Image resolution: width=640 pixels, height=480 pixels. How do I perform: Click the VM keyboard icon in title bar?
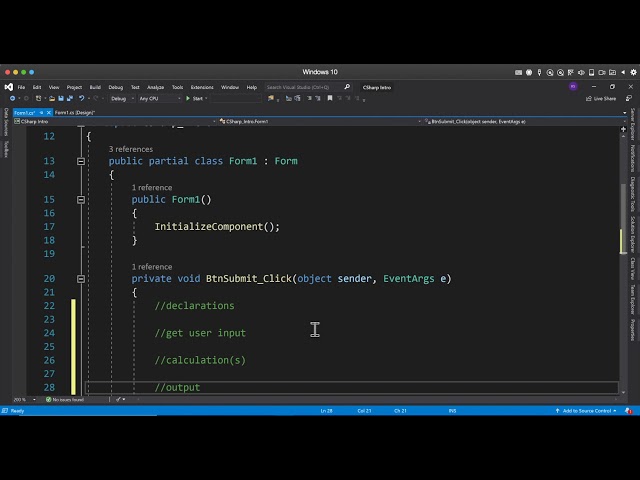(x=518, y=72)
